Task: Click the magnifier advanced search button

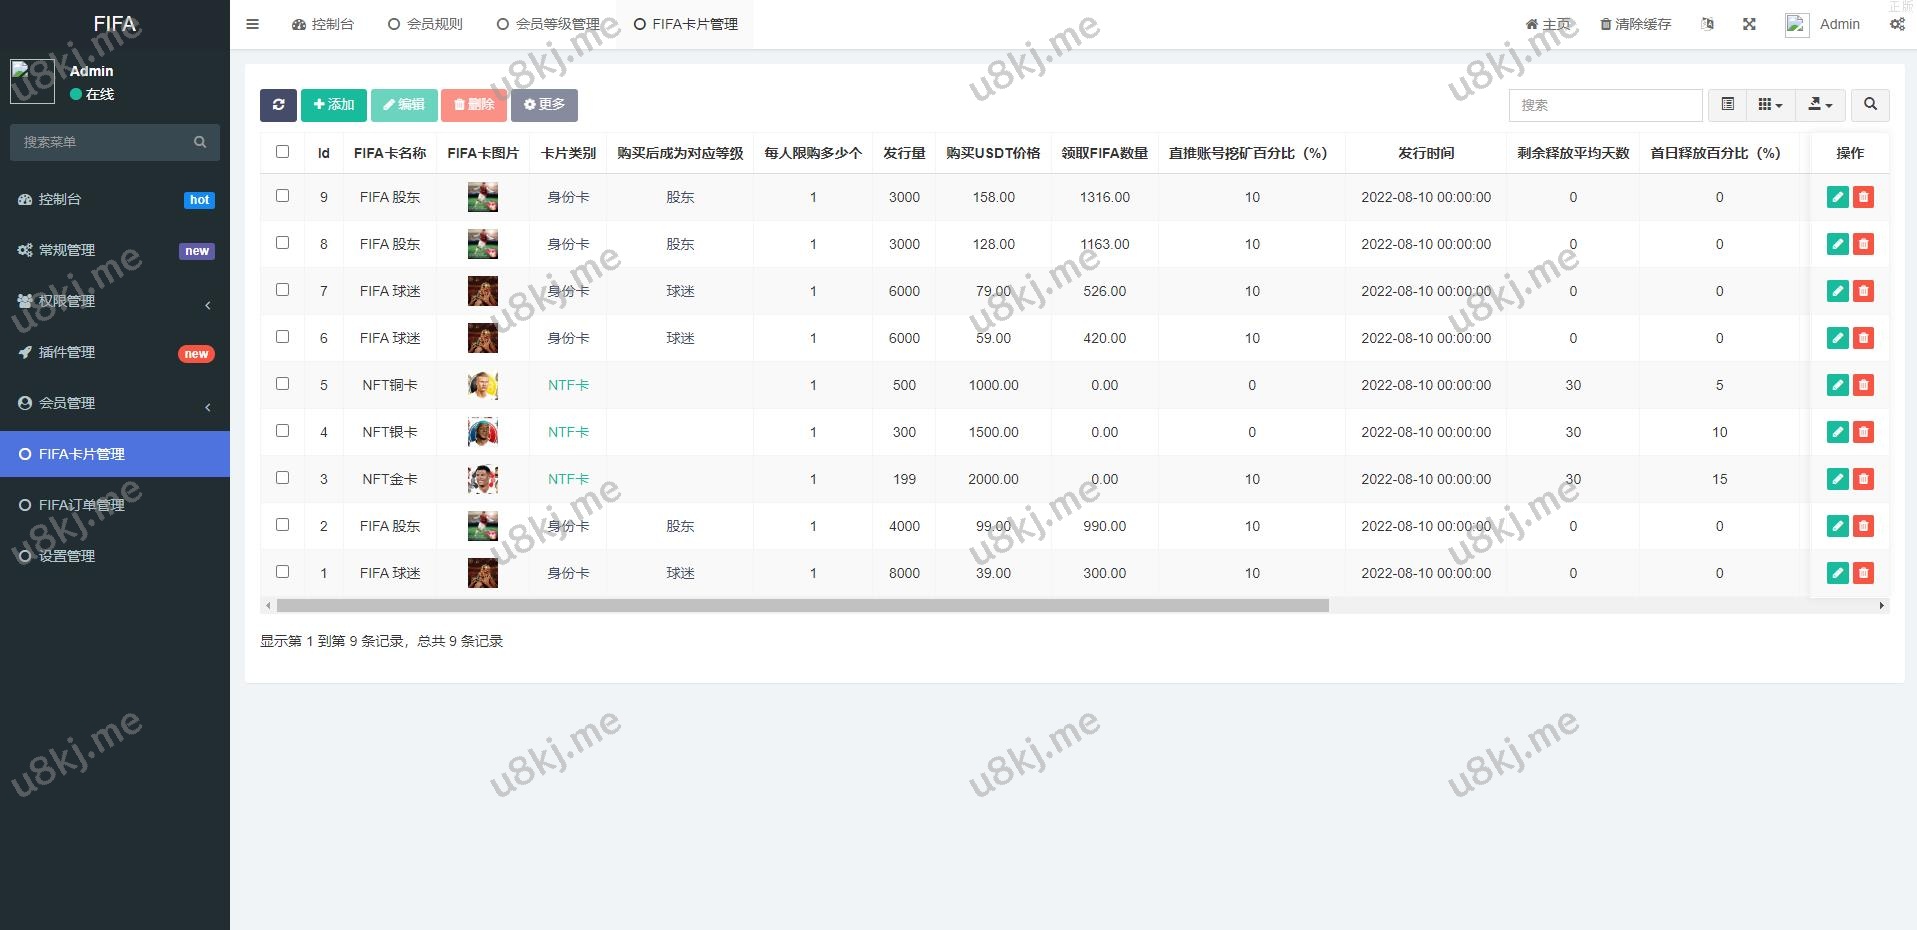Action: 1870,105
